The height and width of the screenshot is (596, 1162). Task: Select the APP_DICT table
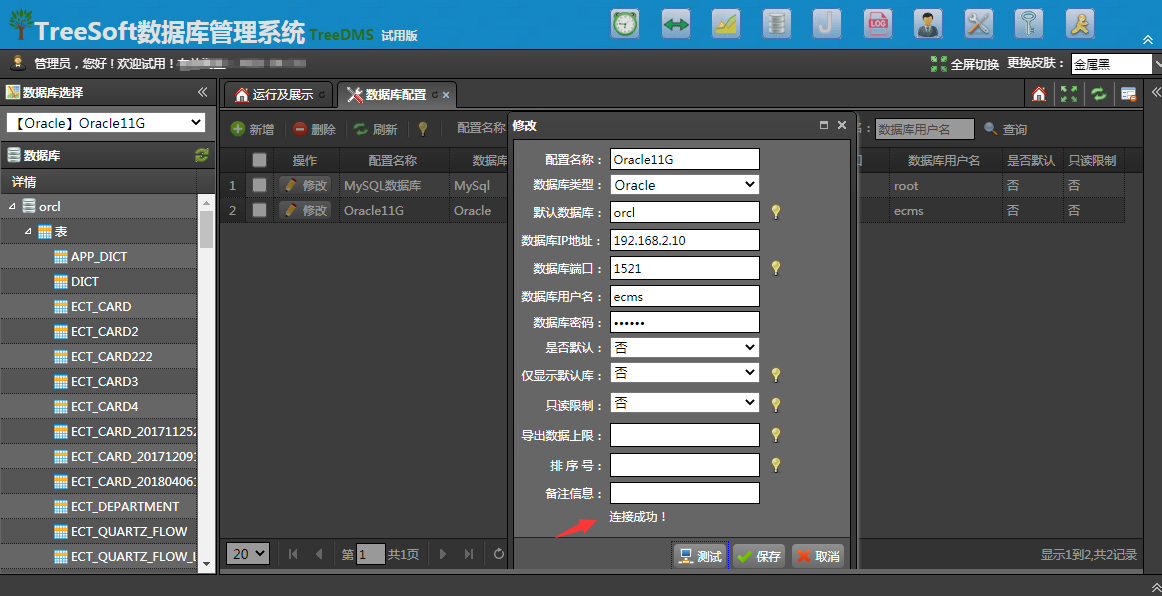pyautogui.click(x=99, y=256)
